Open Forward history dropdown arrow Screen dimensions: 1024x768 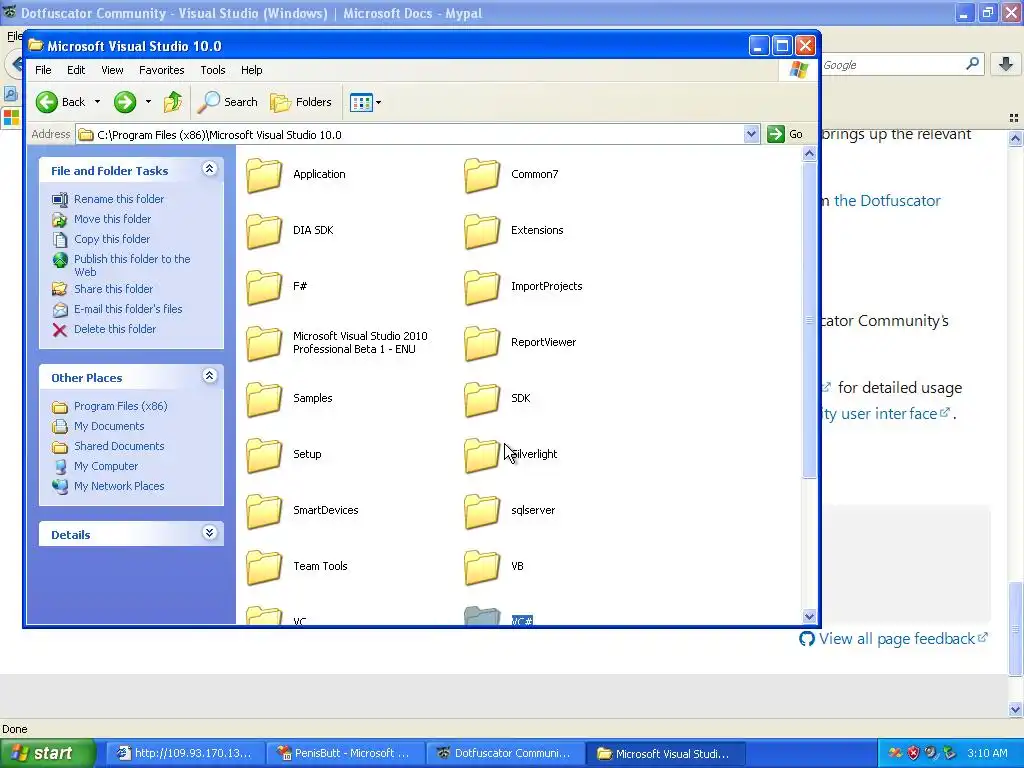tap(148, 102)
